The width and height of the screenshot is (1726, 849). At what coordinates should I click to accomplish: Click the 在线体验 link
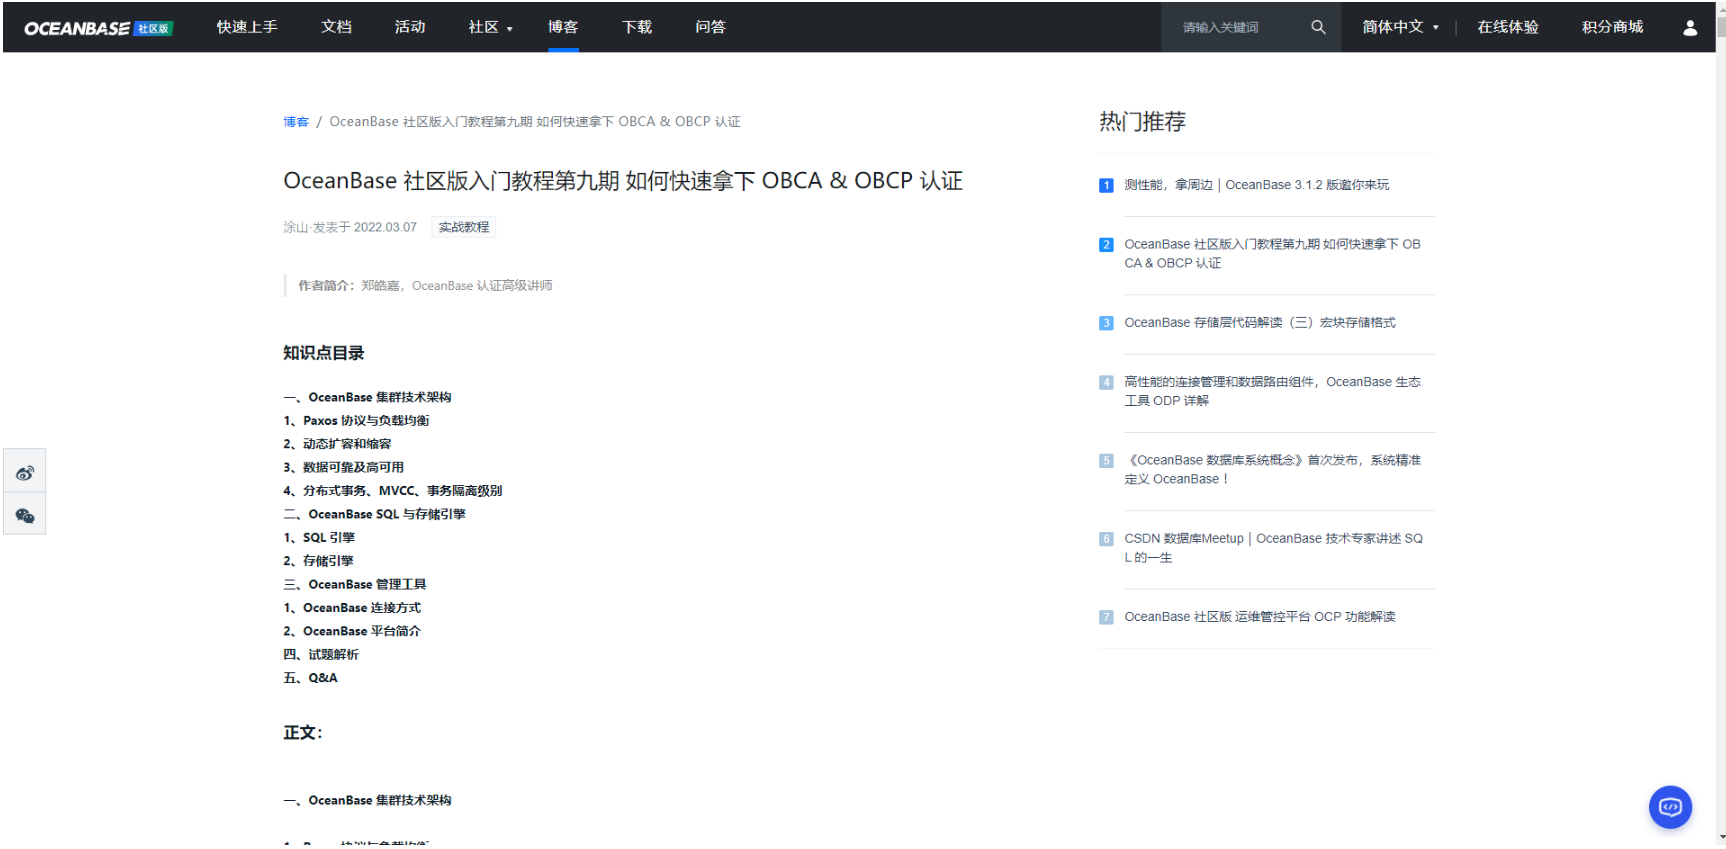point(1508,27)
